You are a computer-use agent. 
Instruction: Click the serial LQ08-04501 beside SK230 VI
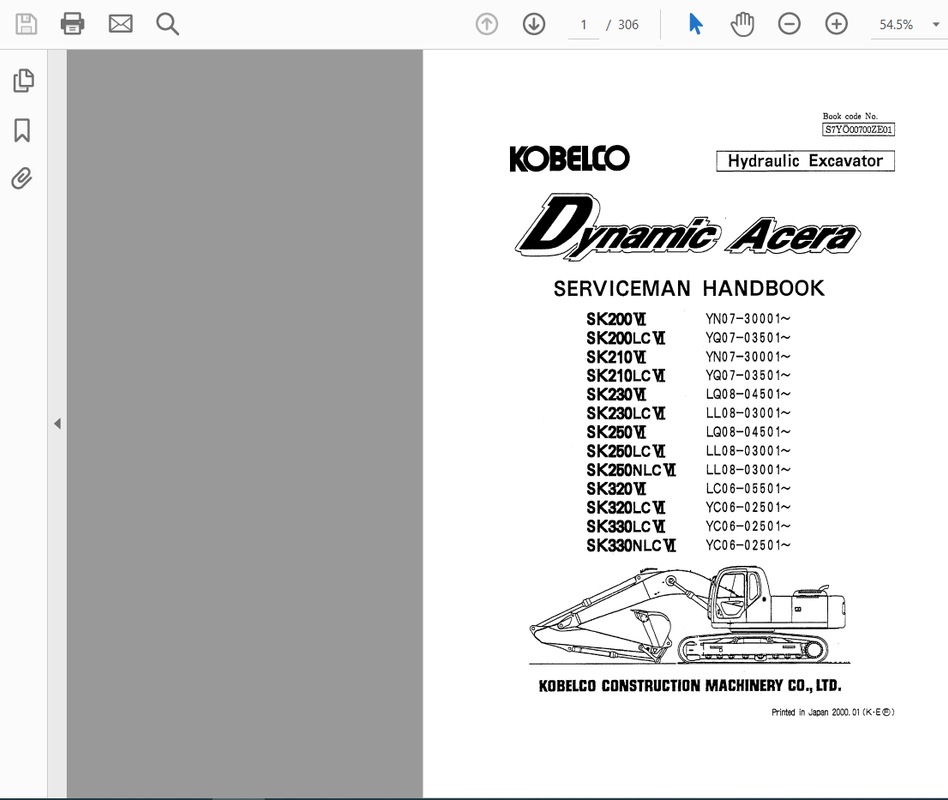tap(748, 394)
